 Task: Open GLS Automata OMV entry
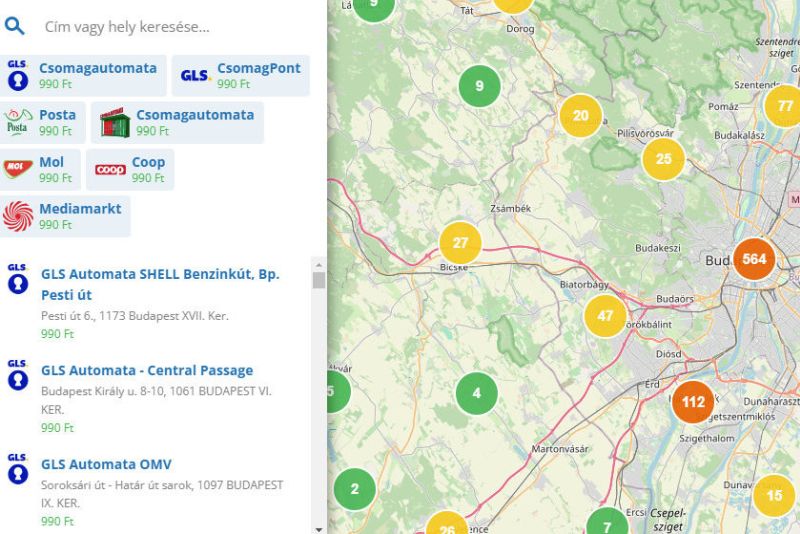click(106, 464)
